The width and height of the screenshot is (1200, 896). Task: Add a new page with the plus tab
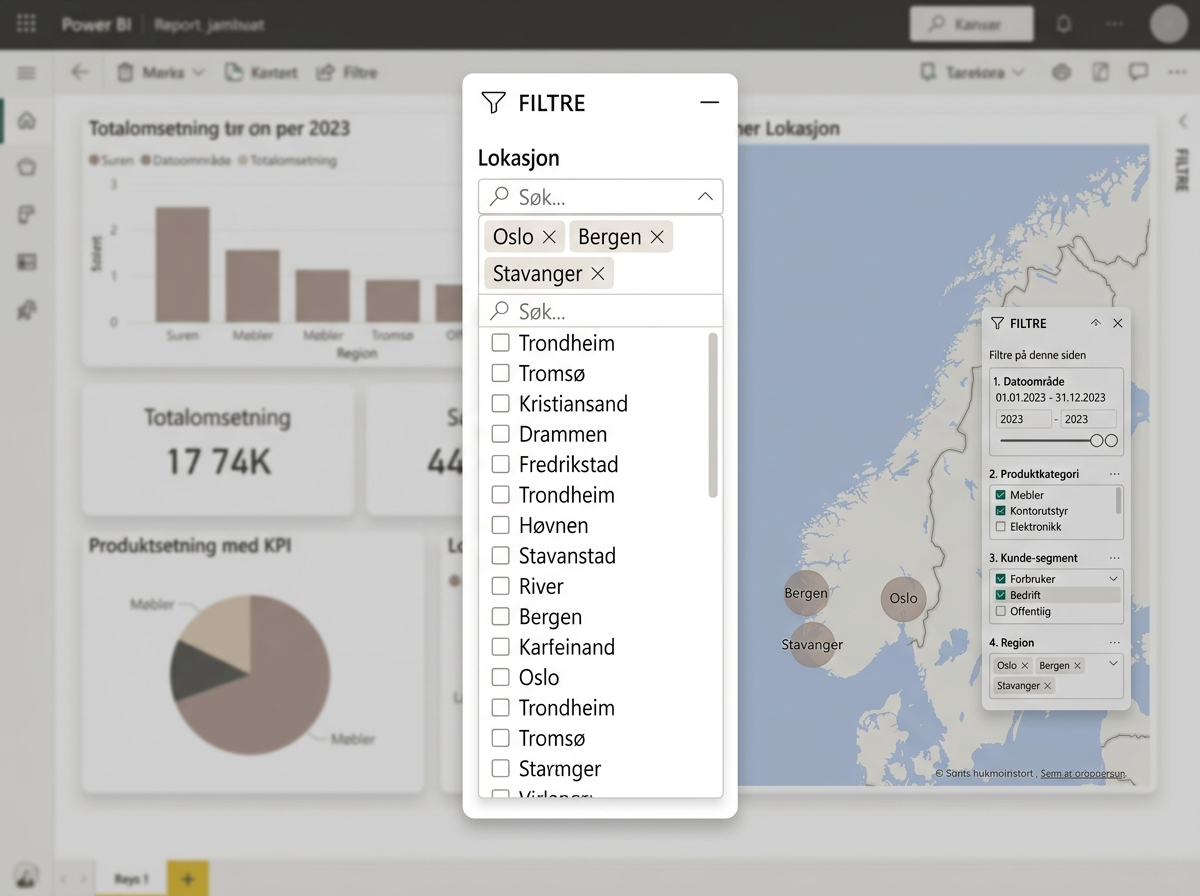188,879
